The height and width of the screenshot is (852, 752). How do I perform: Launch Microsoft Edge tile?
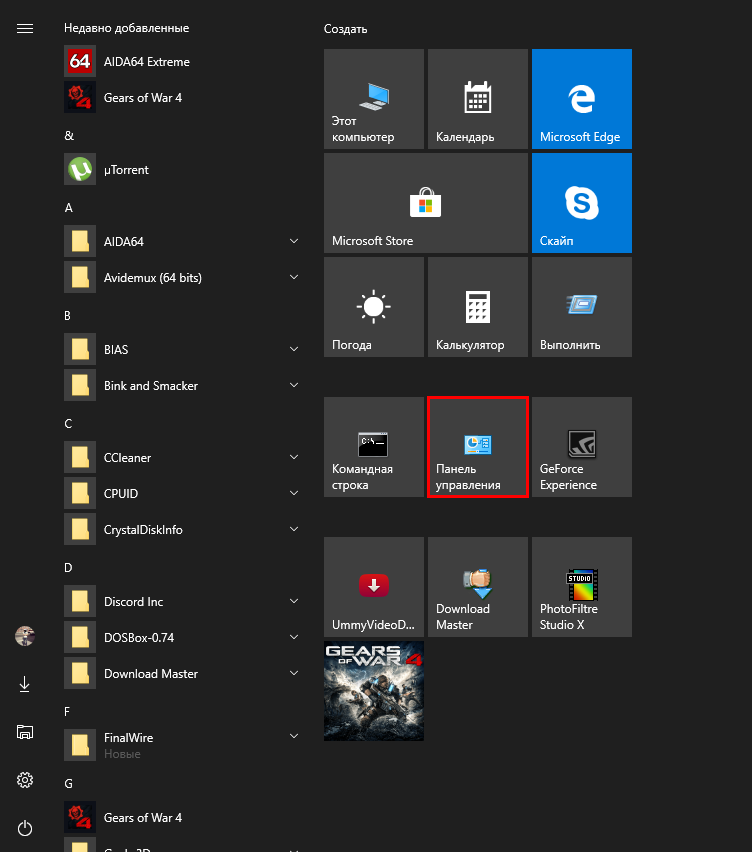tap(582, 99)
